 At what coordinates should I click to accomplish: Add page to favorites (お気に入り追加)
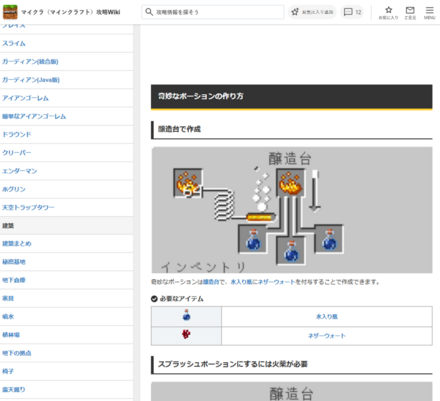pos(312,12)
